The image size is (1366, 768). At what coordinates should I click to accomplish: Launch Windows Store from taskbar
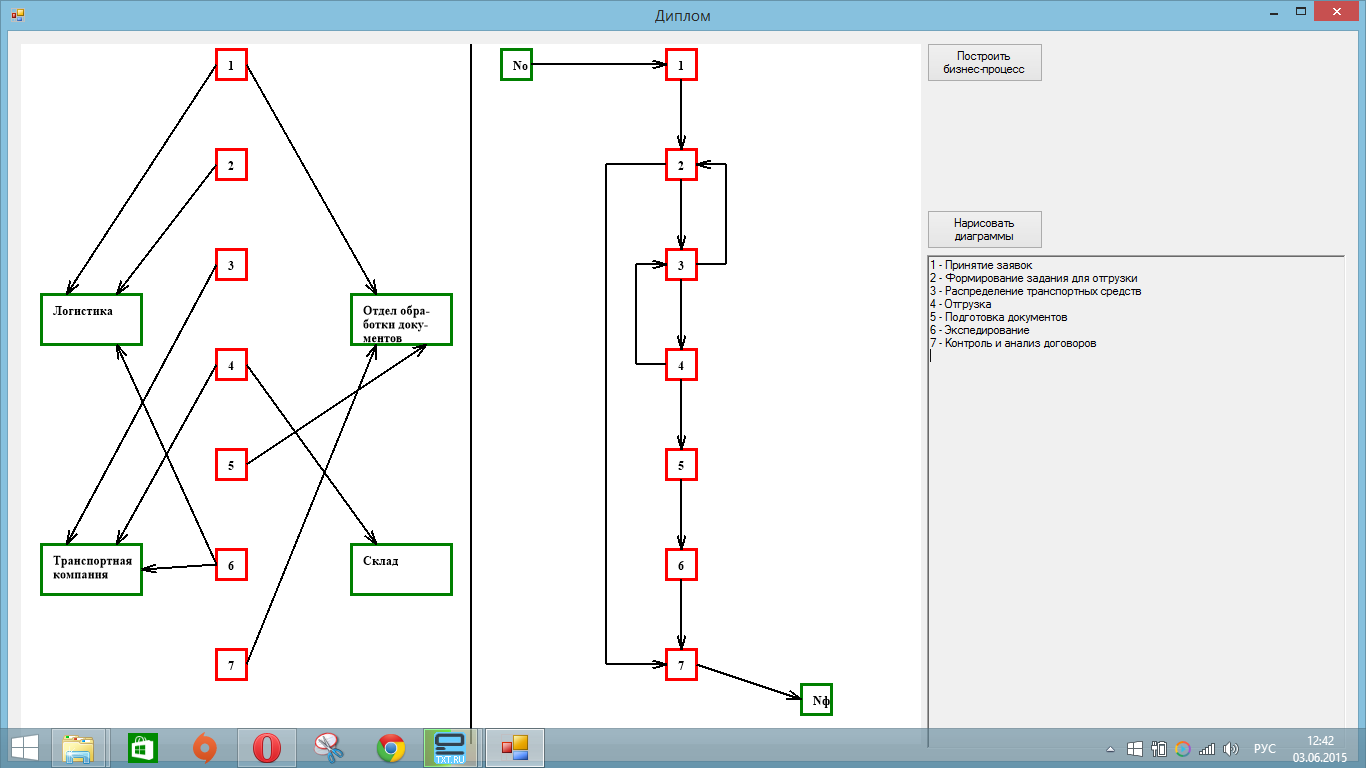[x=141, y=748]
